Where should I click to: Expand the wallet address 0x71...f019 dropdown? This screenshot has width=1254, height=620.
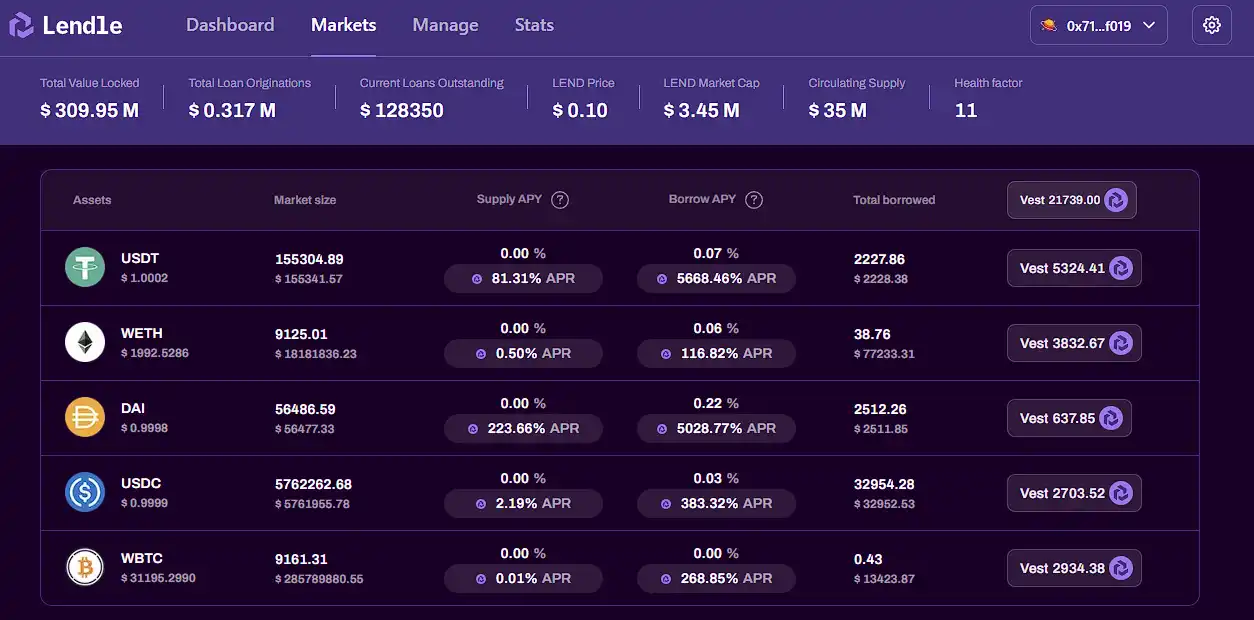pyautogui.click(x=1098, y=26)
